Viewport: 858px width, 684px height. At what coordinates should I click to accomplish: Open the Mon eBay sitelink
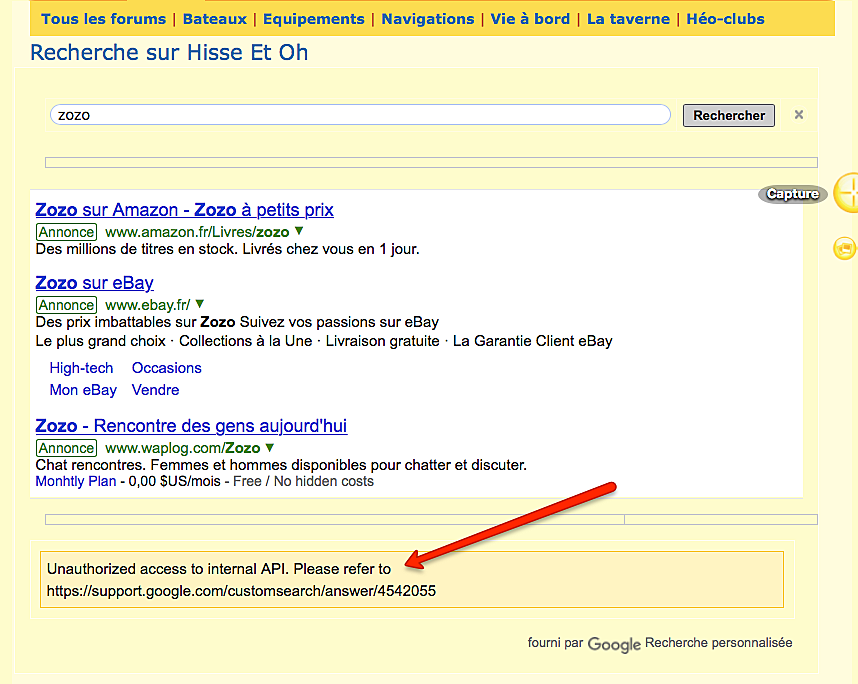click(83, 390)
